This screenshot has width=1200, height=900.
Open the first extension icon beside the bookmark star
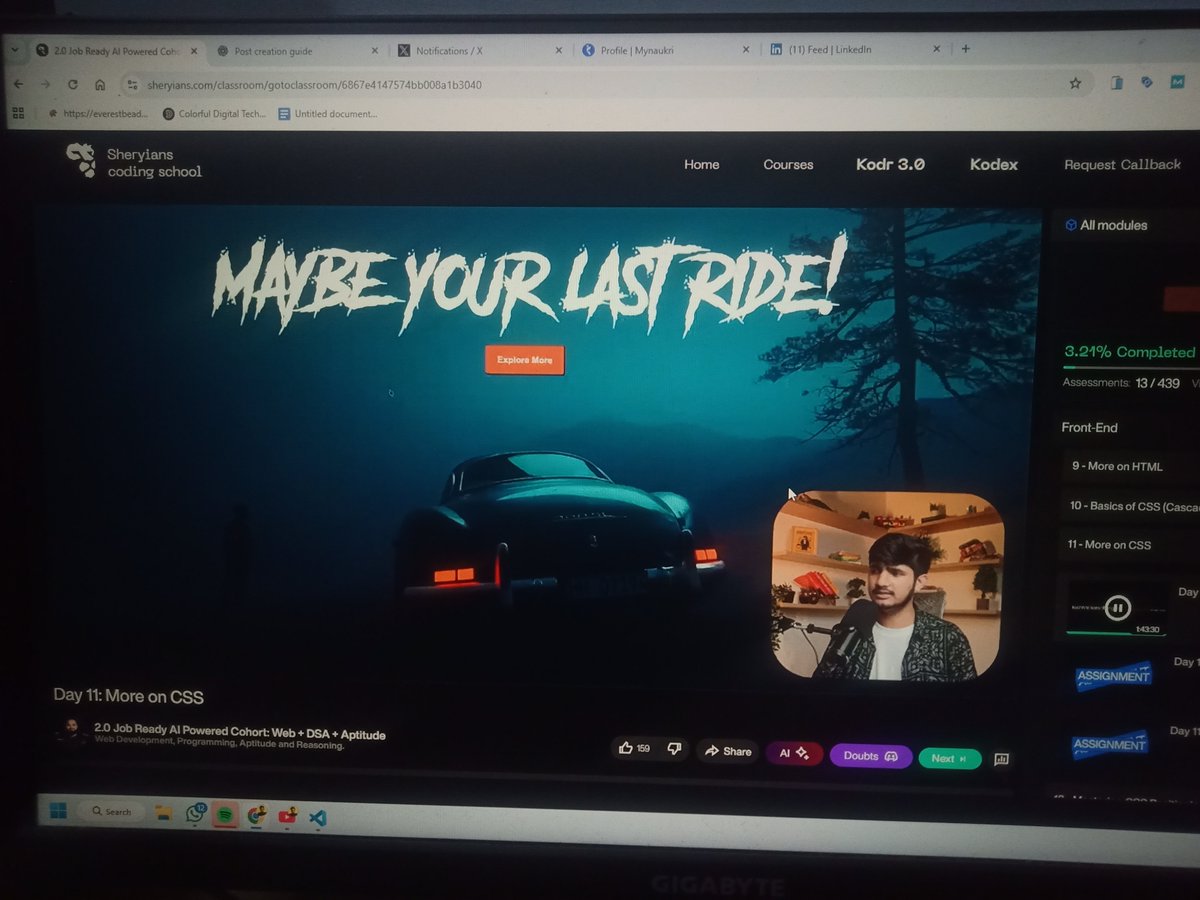click(1118, 82)
